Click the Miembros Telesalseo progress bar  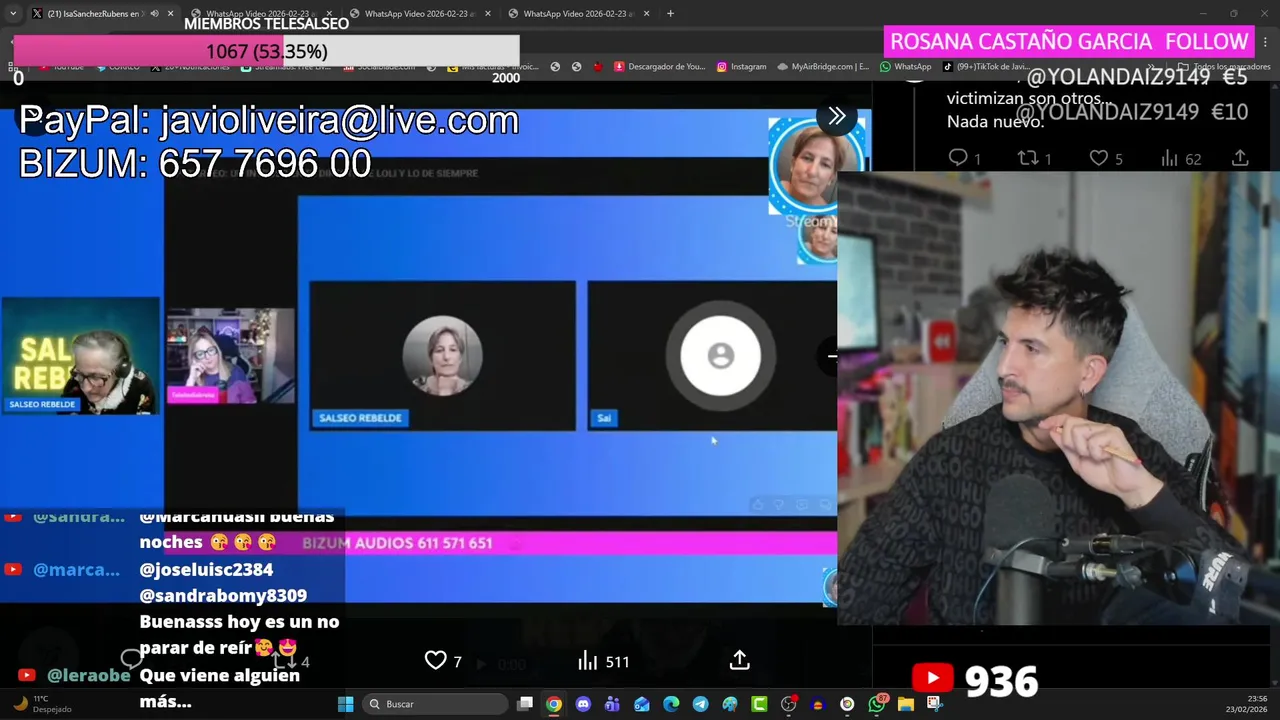[266, 51]
